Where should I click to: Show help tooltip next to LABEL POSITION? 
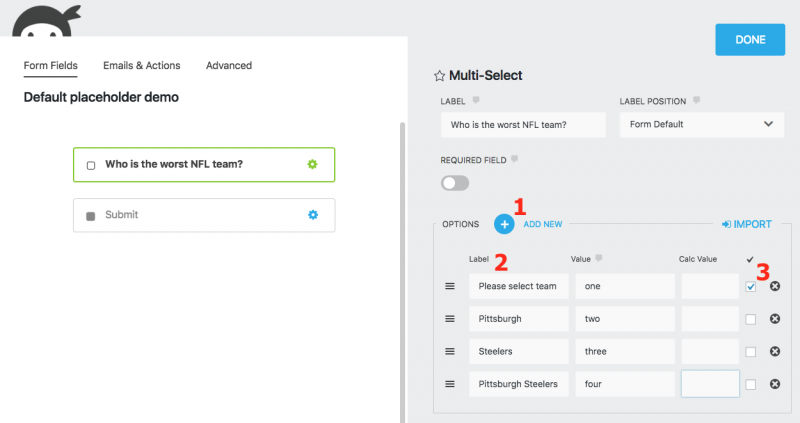pos(696,100)
